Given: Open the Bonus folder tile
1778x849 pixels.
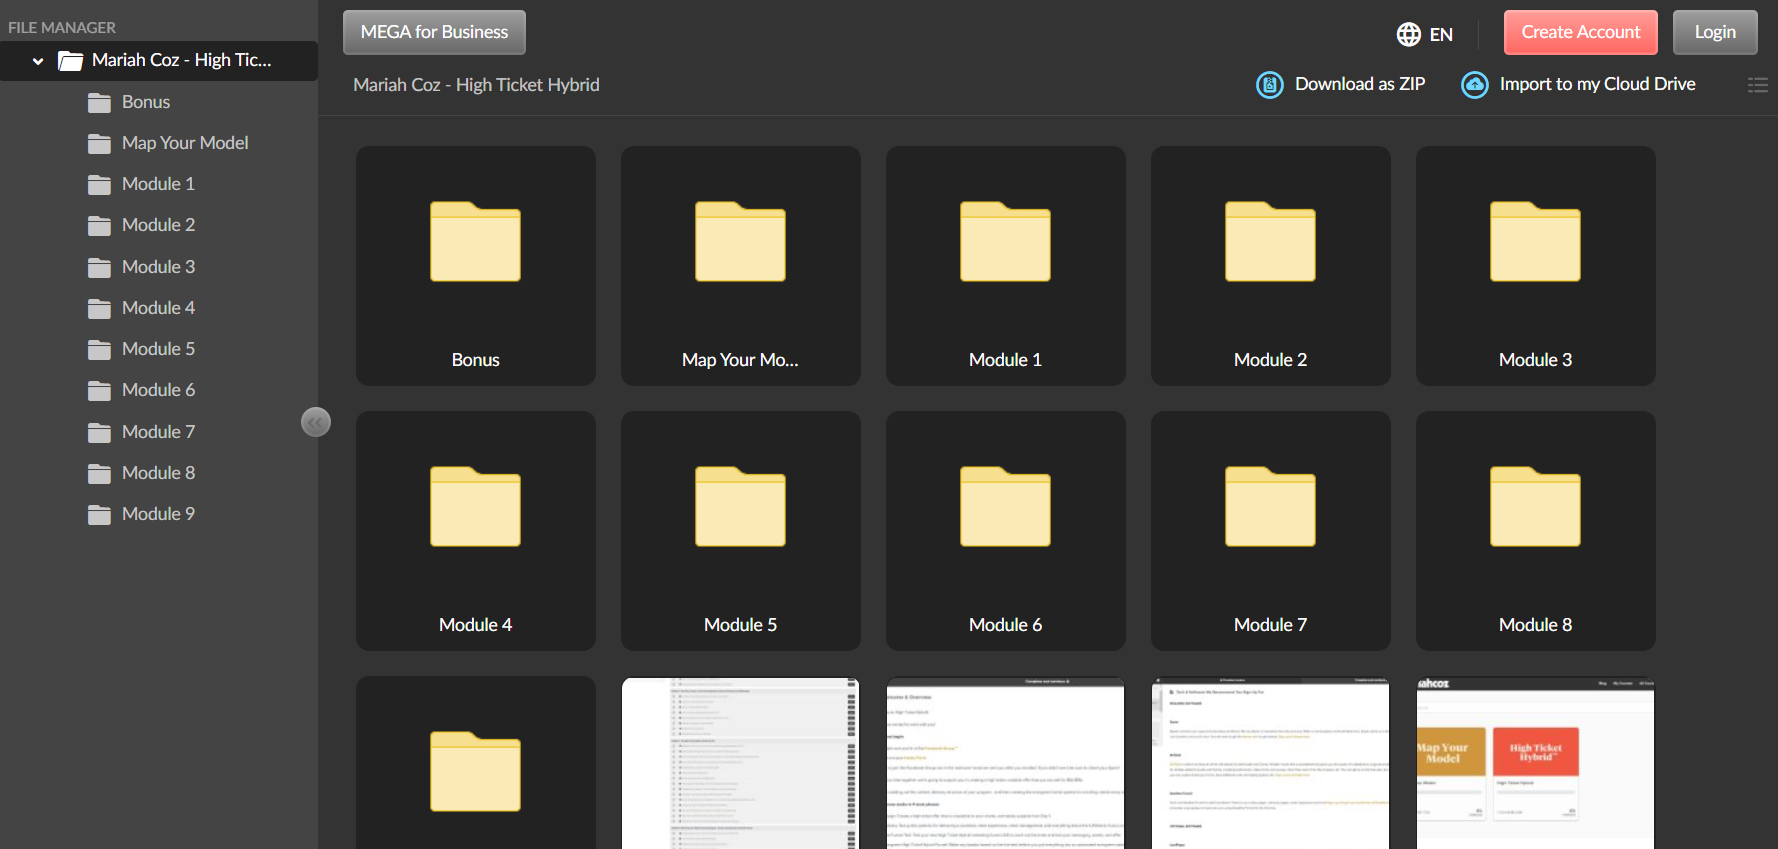Looking at the screenshot, I should 476,266.
